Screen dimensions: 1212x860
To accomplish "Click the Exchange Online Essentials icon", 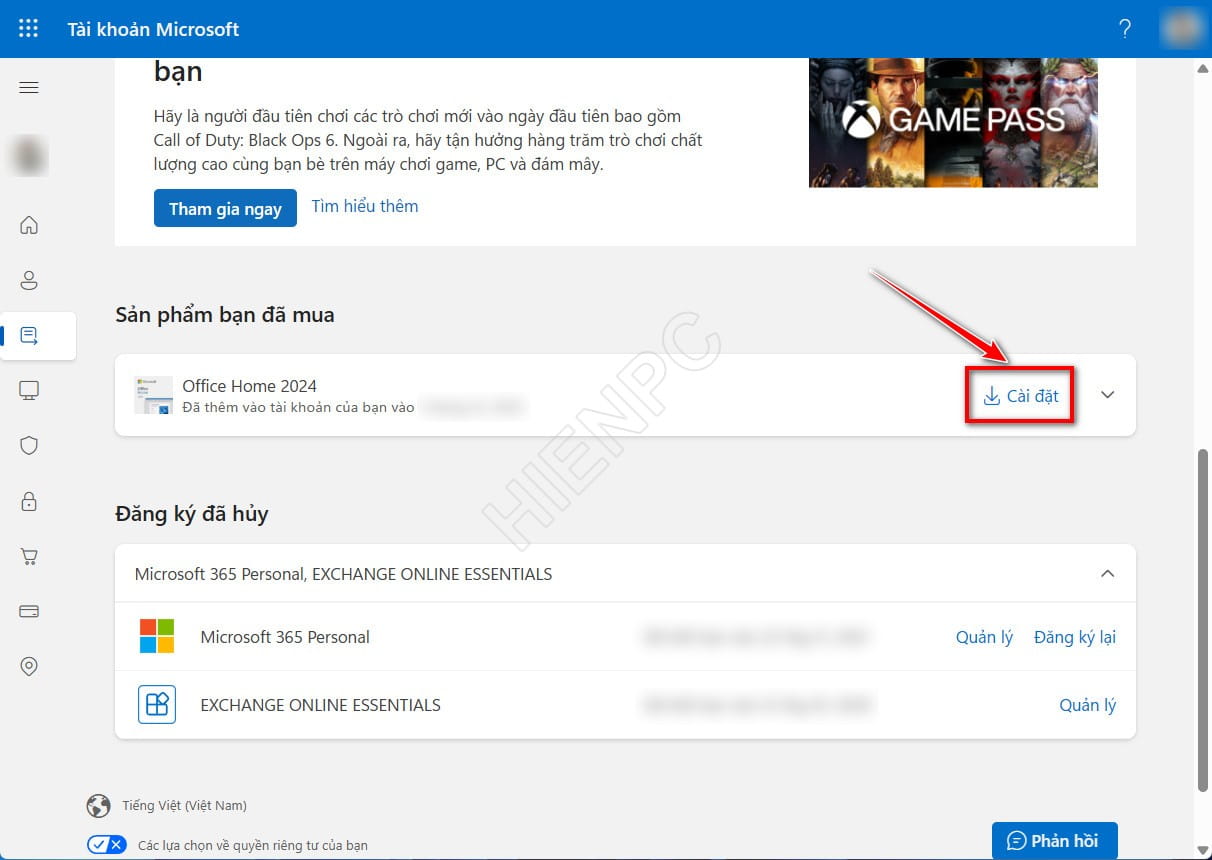I will click(157, 704).
